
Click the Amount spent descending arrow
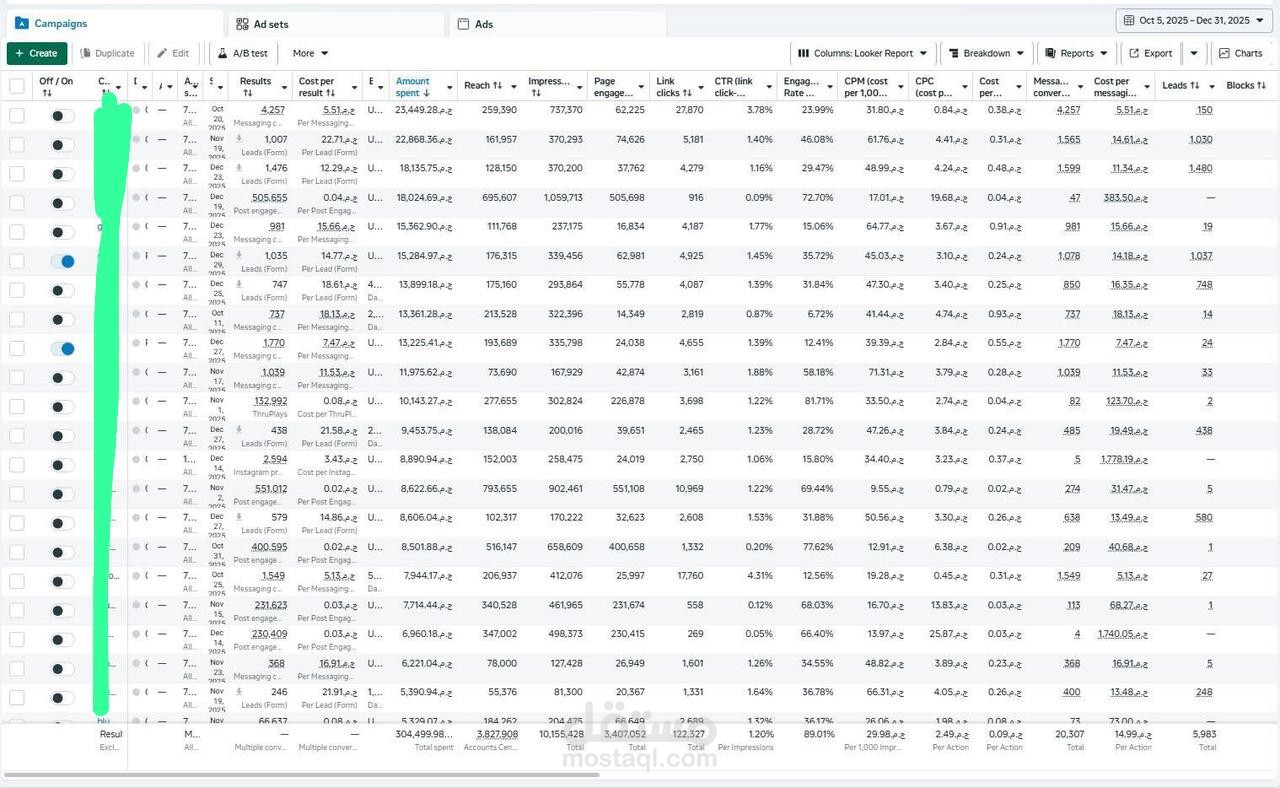click(426, 93)
